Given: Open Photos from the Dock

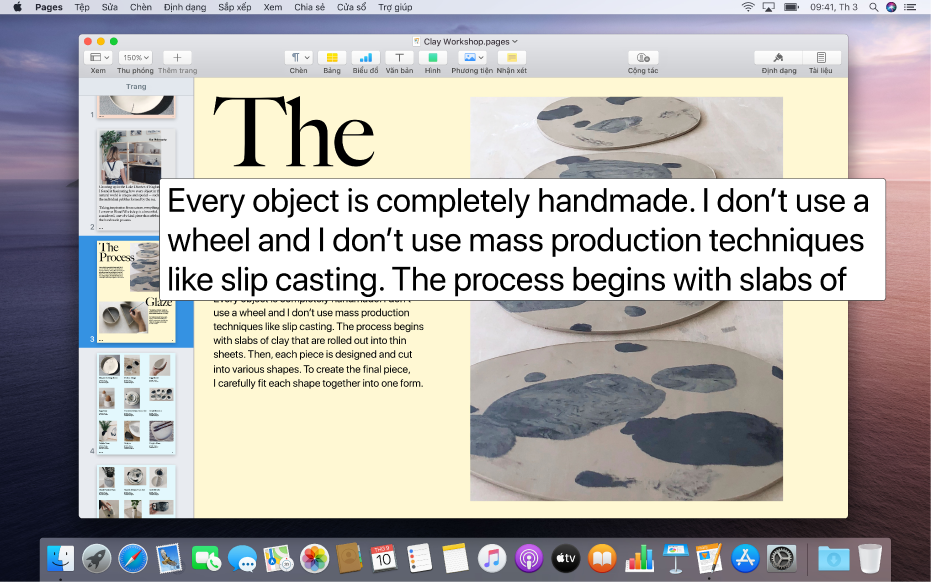Looking at the screenshot, I should tap(316, 561).
